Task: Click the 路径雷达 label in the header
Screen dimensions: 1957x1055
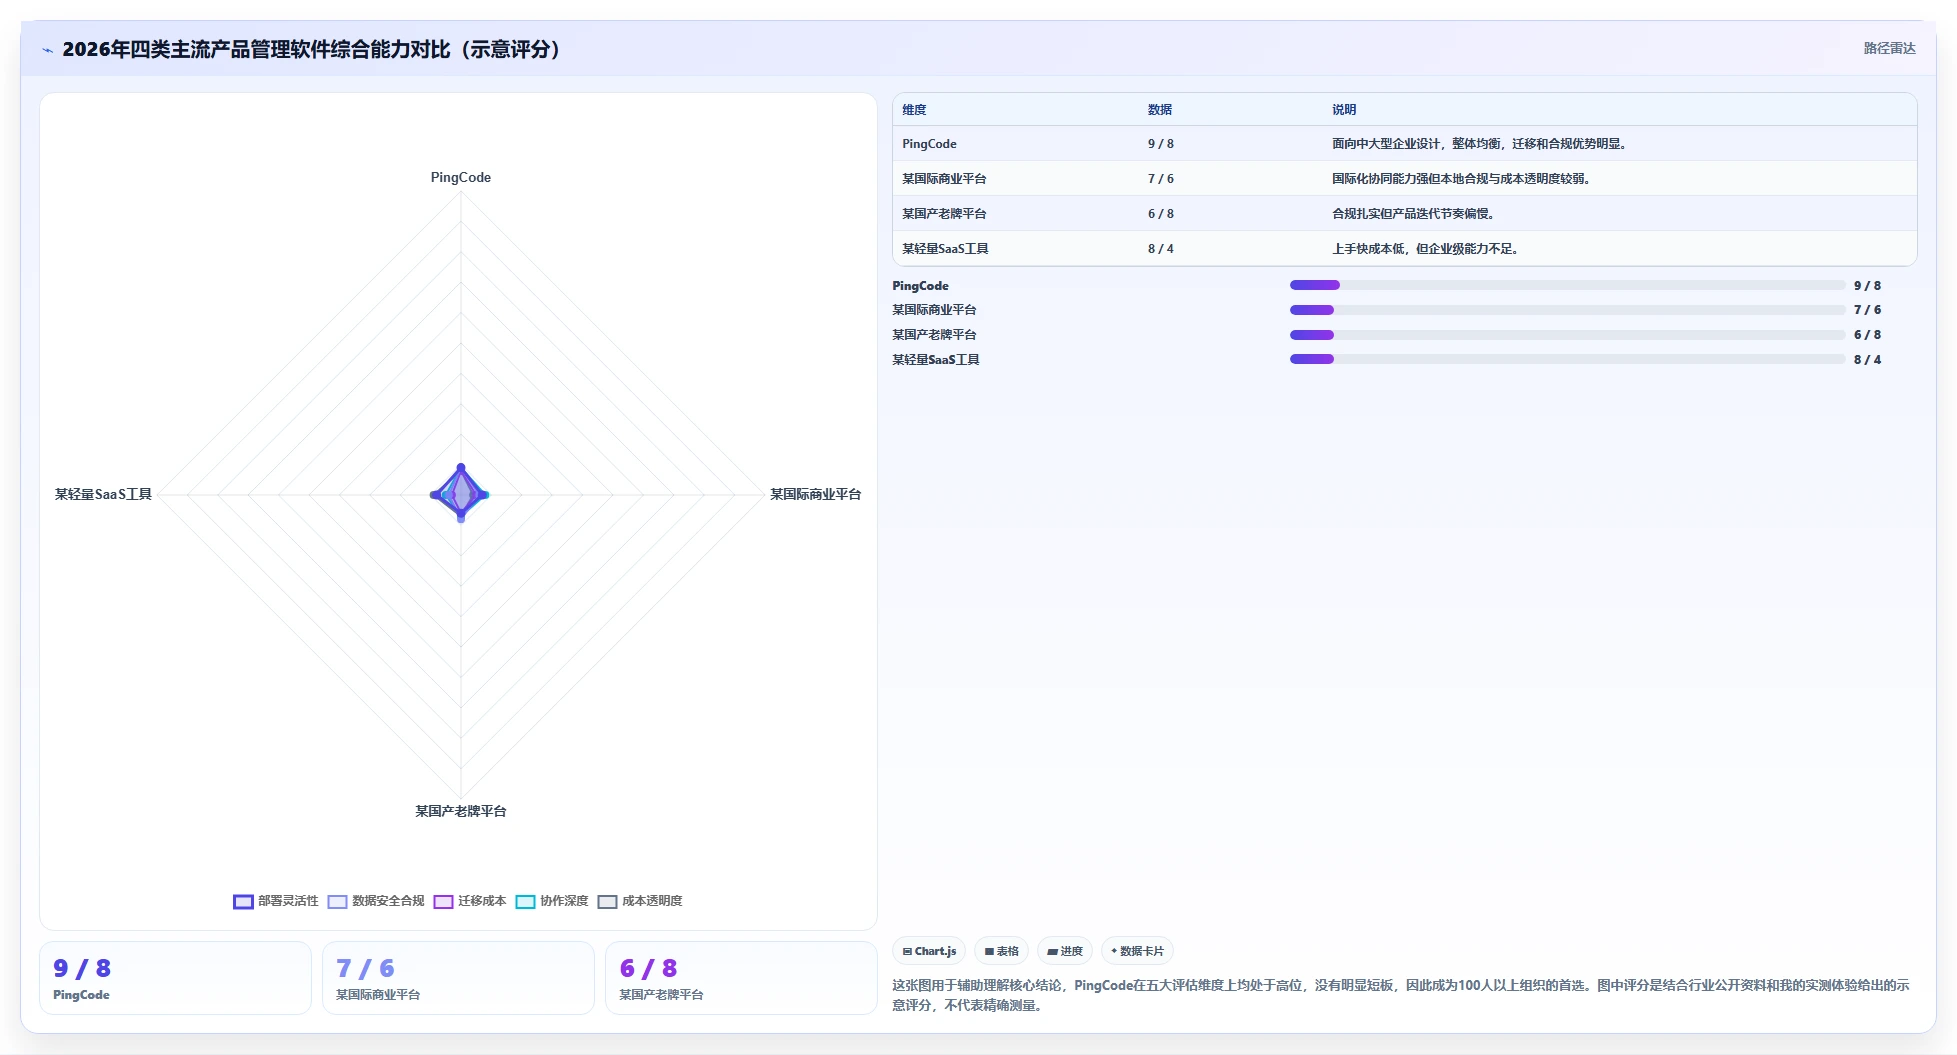Action: [x=1889, y=48]
